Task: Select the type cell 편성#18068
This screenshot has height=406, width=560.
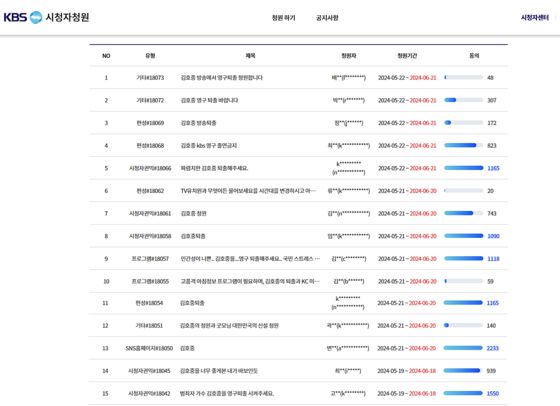Action: click(150, 146)
